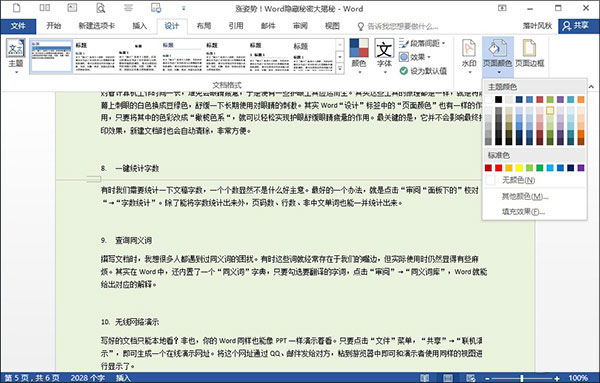This screenshot has height=383, width=600.
Task: Click the 水印 watermark button
Action: [469, 55]
